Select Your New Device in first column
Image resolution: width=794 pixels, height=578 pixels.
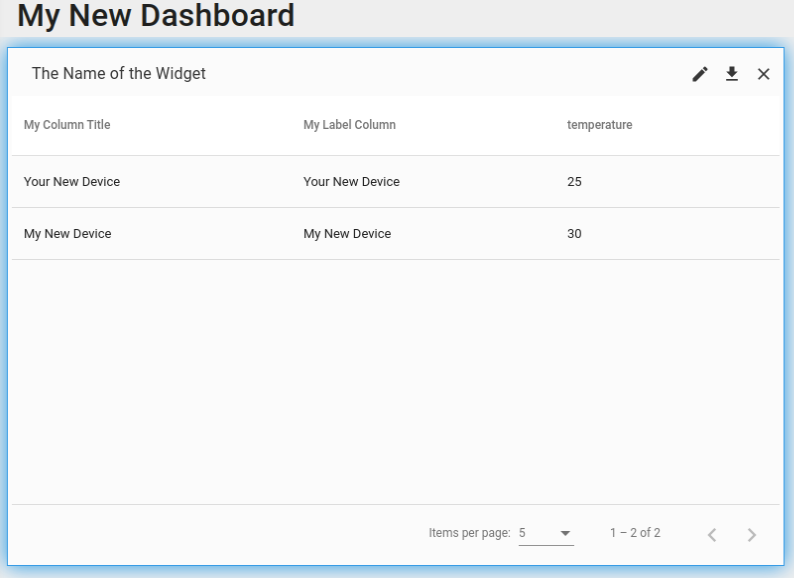pyautogui.click(x=72, y=182)
